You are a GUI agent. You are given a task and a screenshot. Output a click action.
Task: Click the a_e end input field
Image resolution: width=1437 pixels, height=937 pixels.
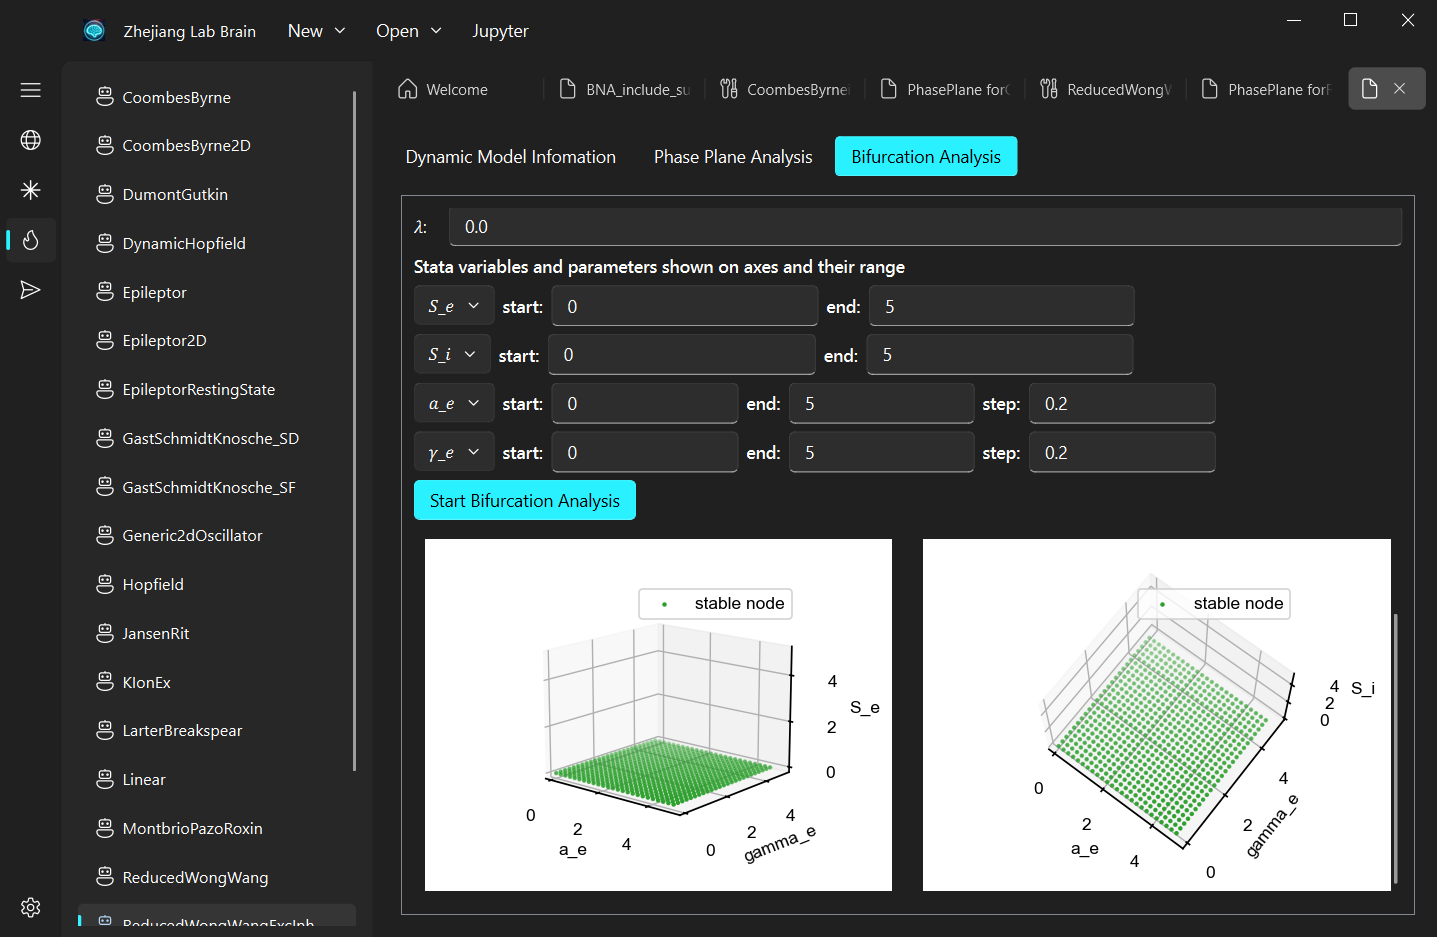tap(882, 403)
